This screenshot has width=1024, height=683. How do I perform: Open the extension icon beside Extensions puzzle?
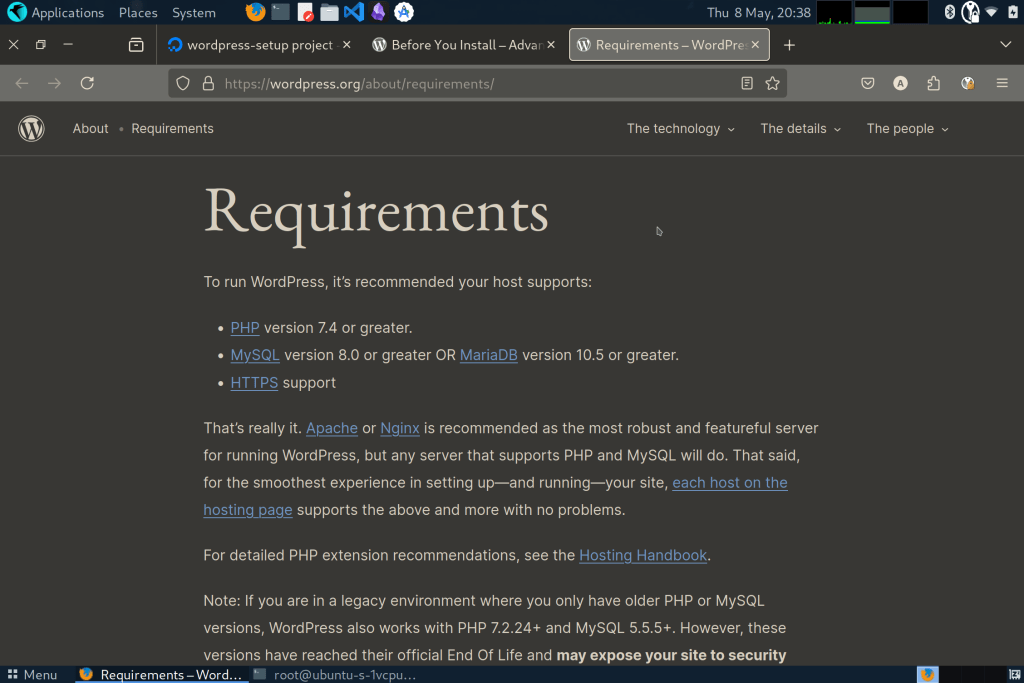967,83
